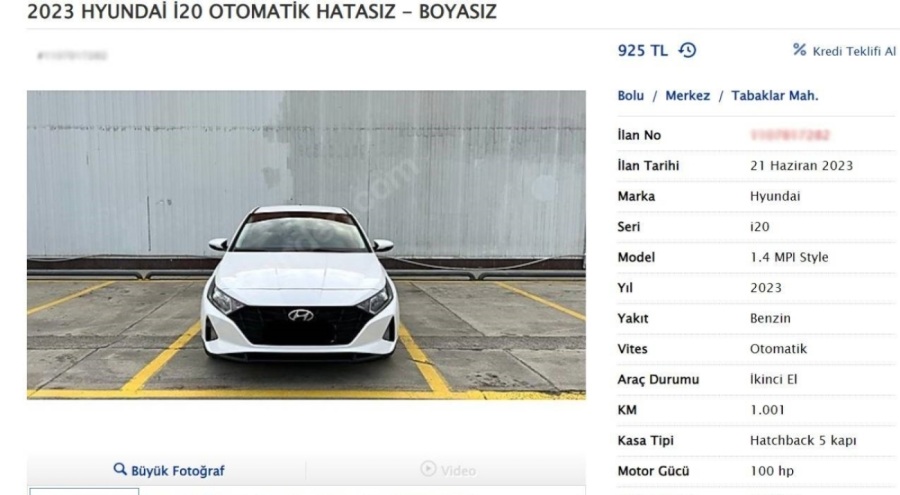
Task: Click the Seri value i20
Action: pos(759,226)
